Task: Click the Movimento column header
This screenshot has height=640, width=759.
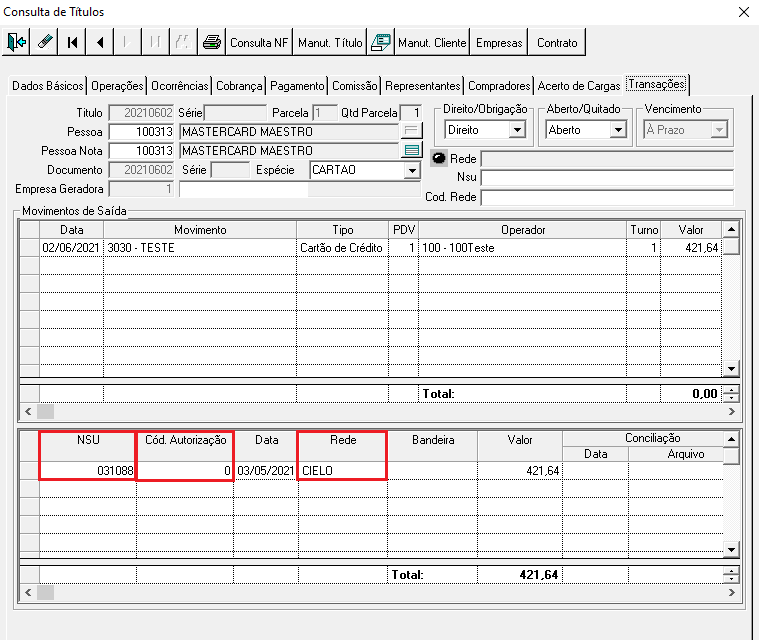Action: tap(200, 229)
